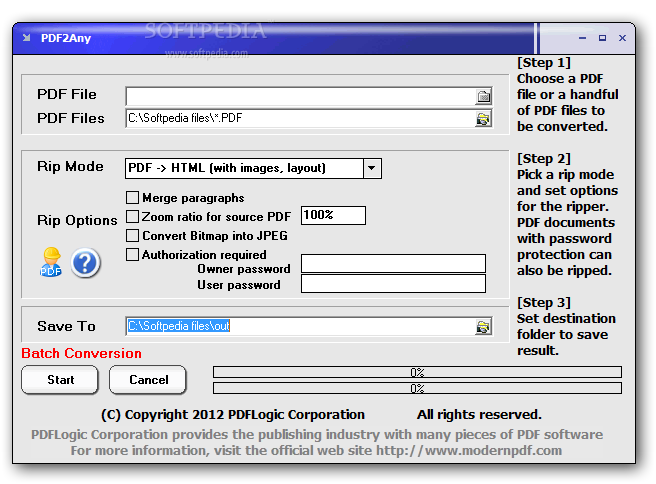The width and height of the screenshot is (656, 484).
Task: Focus the User password field
Action: tap(393, 284)
